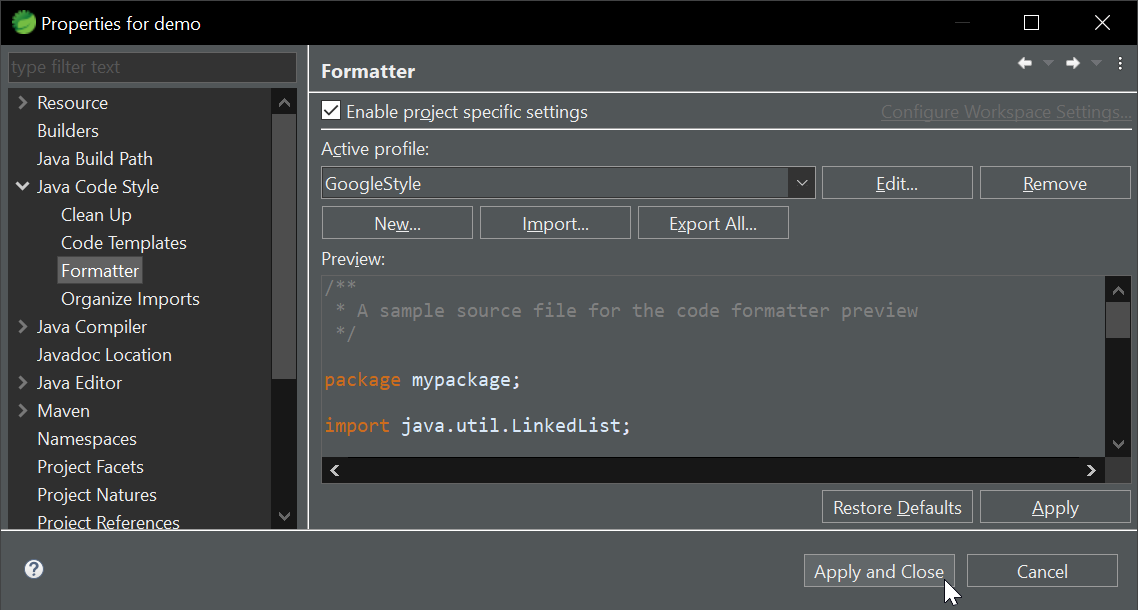Click tree scrollbar up arrow
The height and width of the screenshot is (610, 1138).
(284, 102)
